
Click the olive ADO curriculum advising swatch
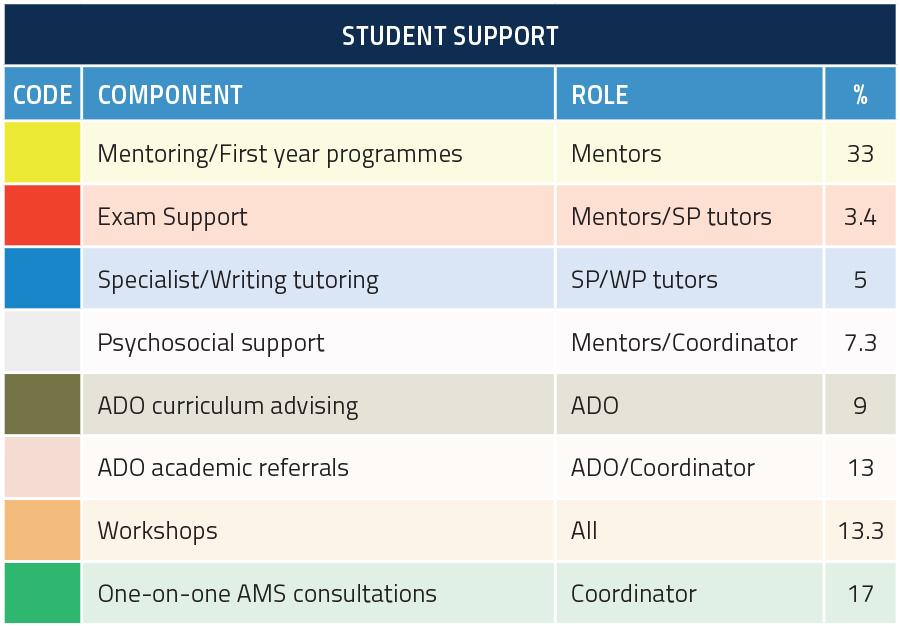(x=42, y=404)
